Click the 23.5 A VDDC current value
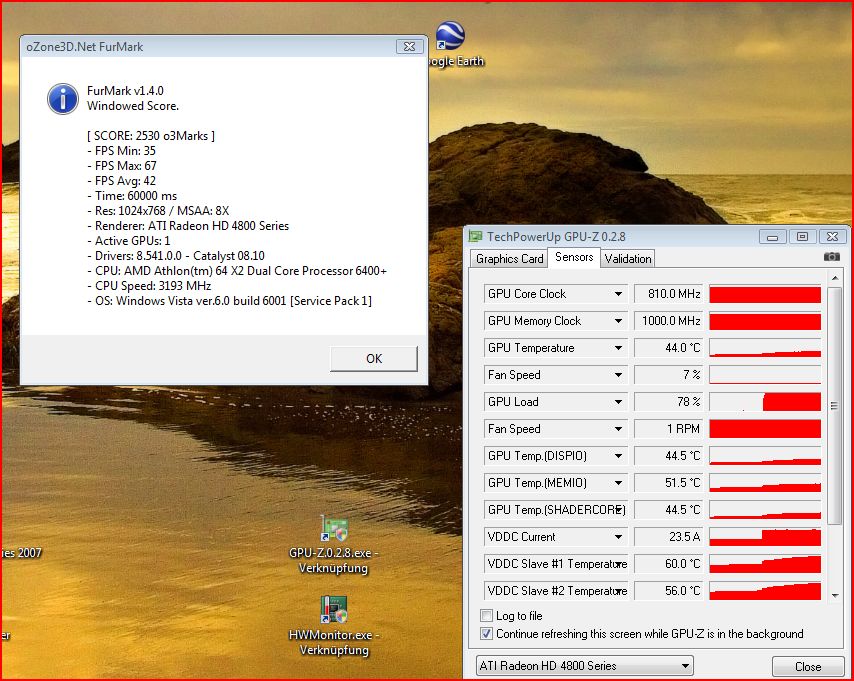The image size is (854, 681). (669, 537)
